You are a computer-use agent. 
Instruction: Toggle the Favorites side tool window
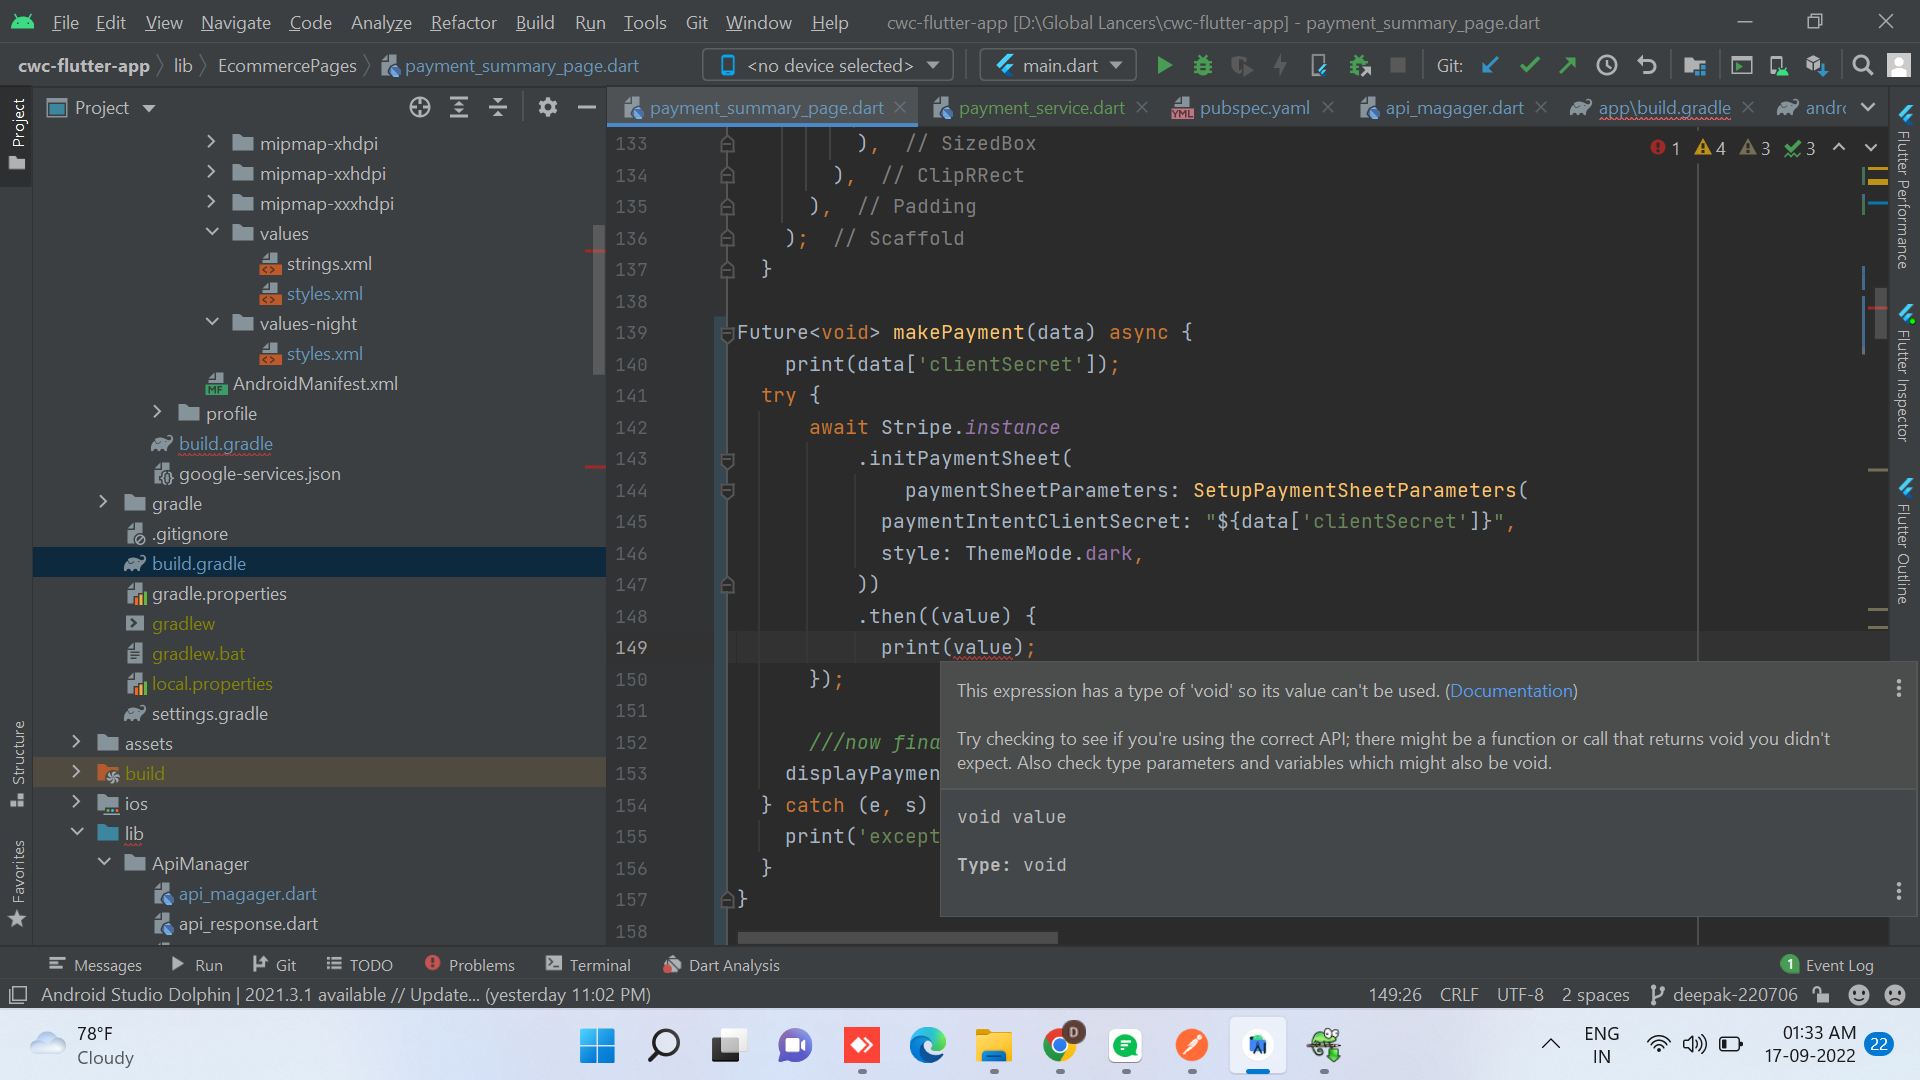coord(17,882)
